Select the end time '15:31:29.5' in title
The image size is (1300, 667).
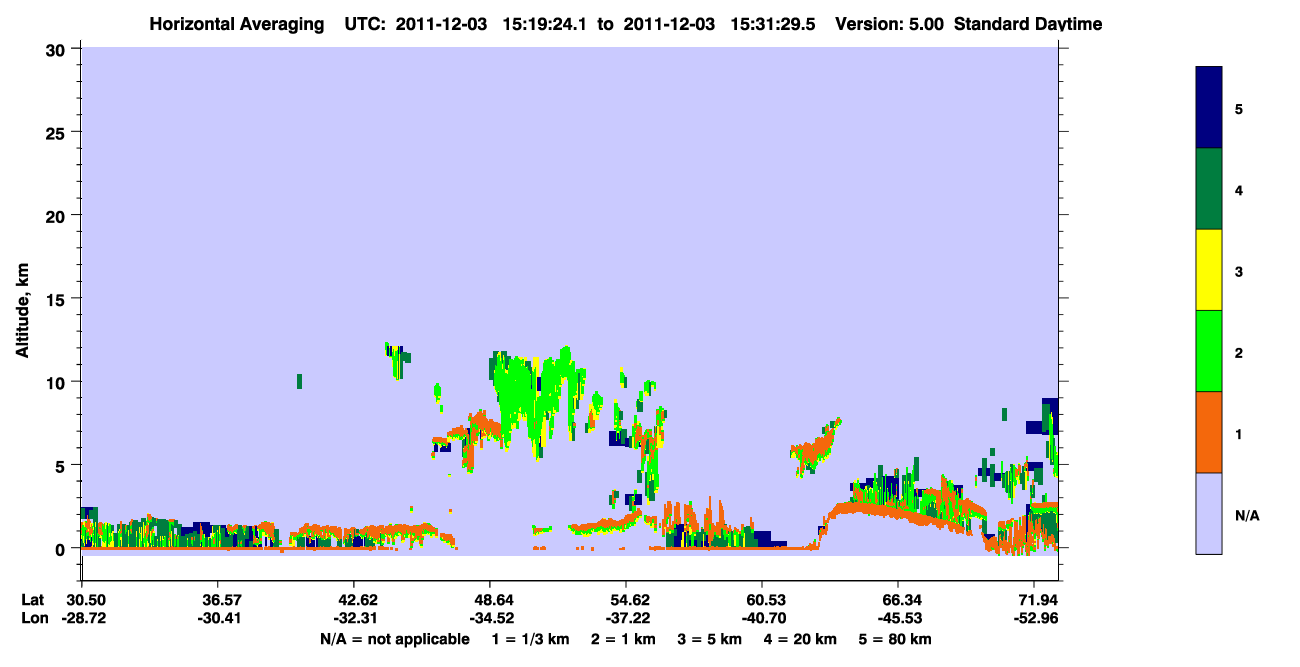(x=774, y=24)
